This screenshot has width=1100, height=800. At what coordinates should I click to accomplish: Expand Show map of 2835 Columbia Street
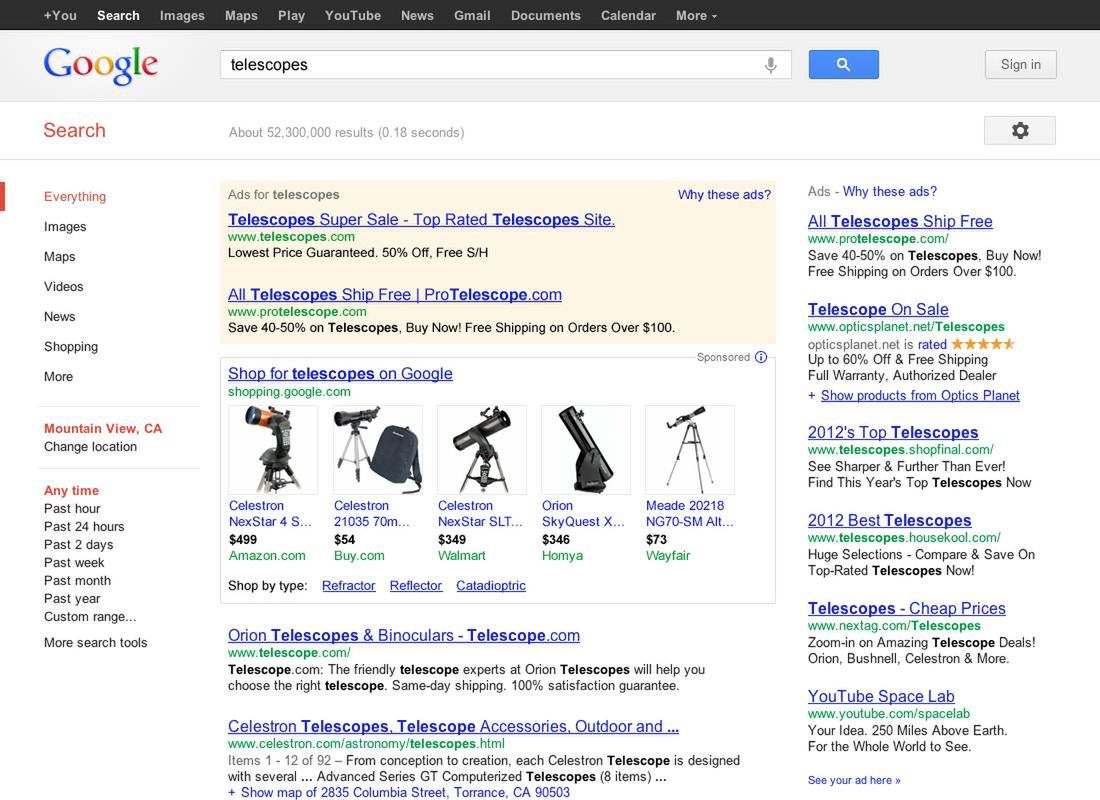point(405,792)
